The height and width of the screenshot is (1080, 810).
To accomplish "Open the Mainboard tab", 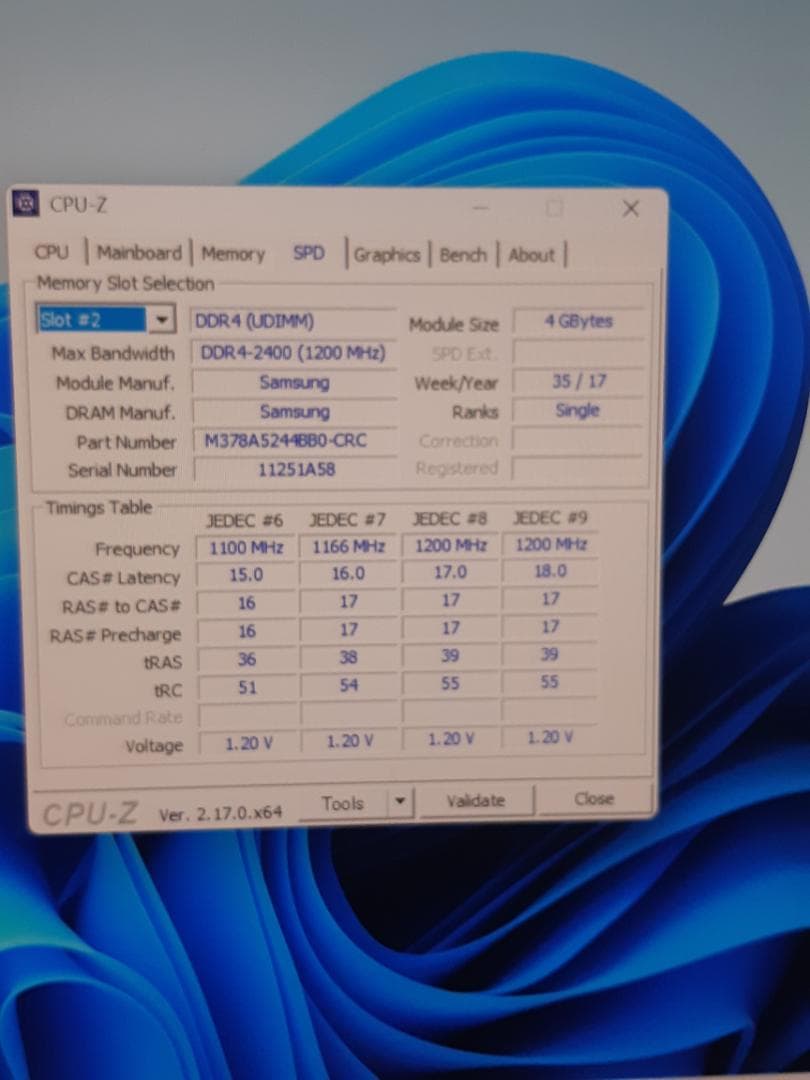I will pyautogui.click(x=137, y=253).
